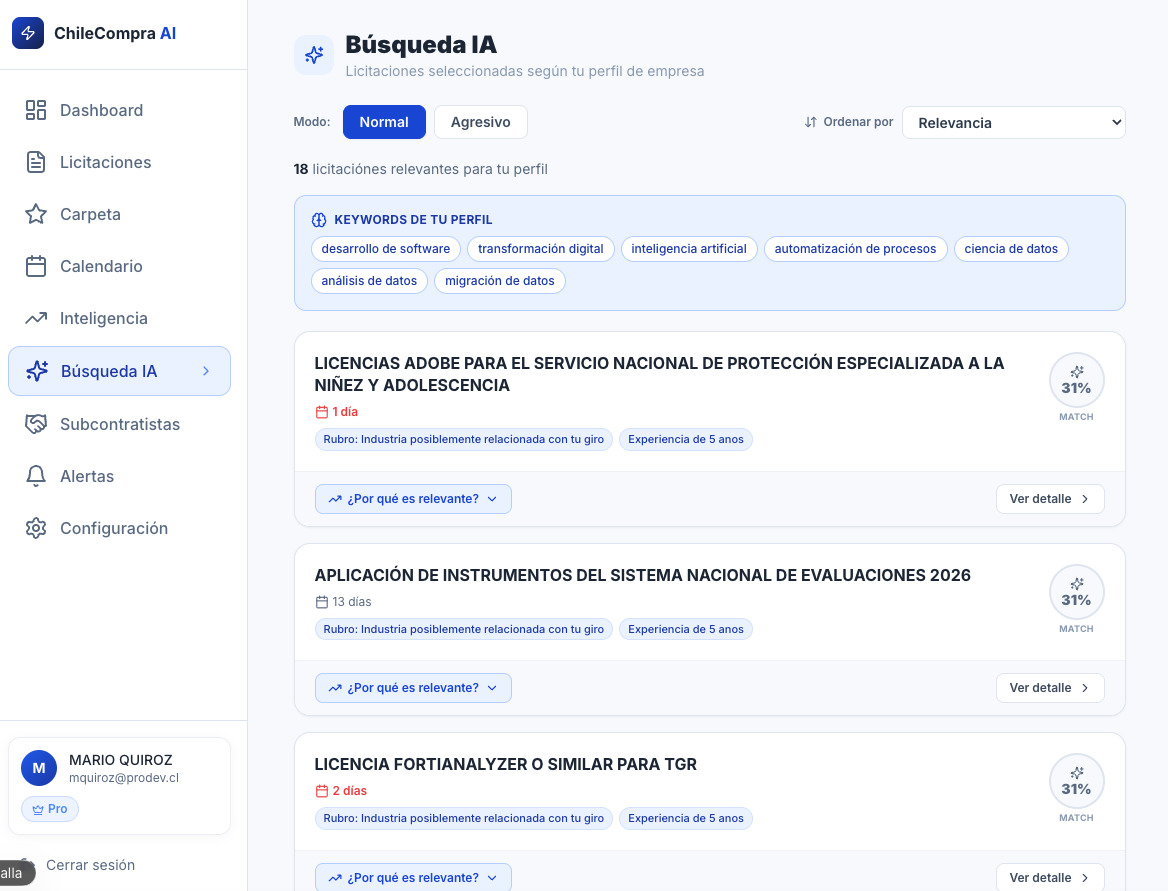1168x891 pixels.
Task: Click the Configuración gear icon
Action: [36, 528]
